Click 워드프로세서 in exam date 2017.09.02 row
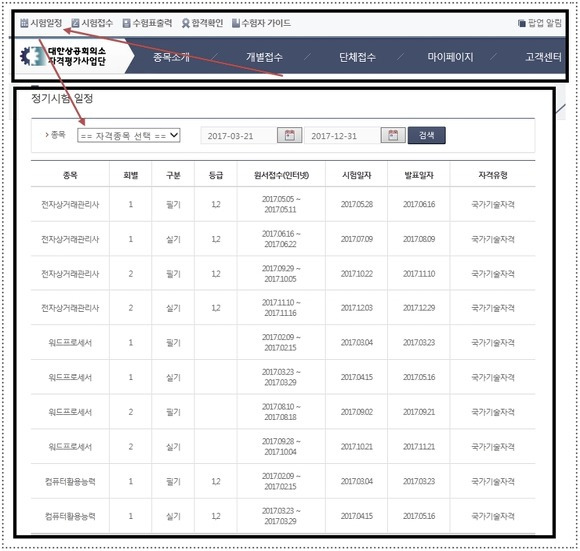This screenshot has height=551, width=580. coord(70,412)
